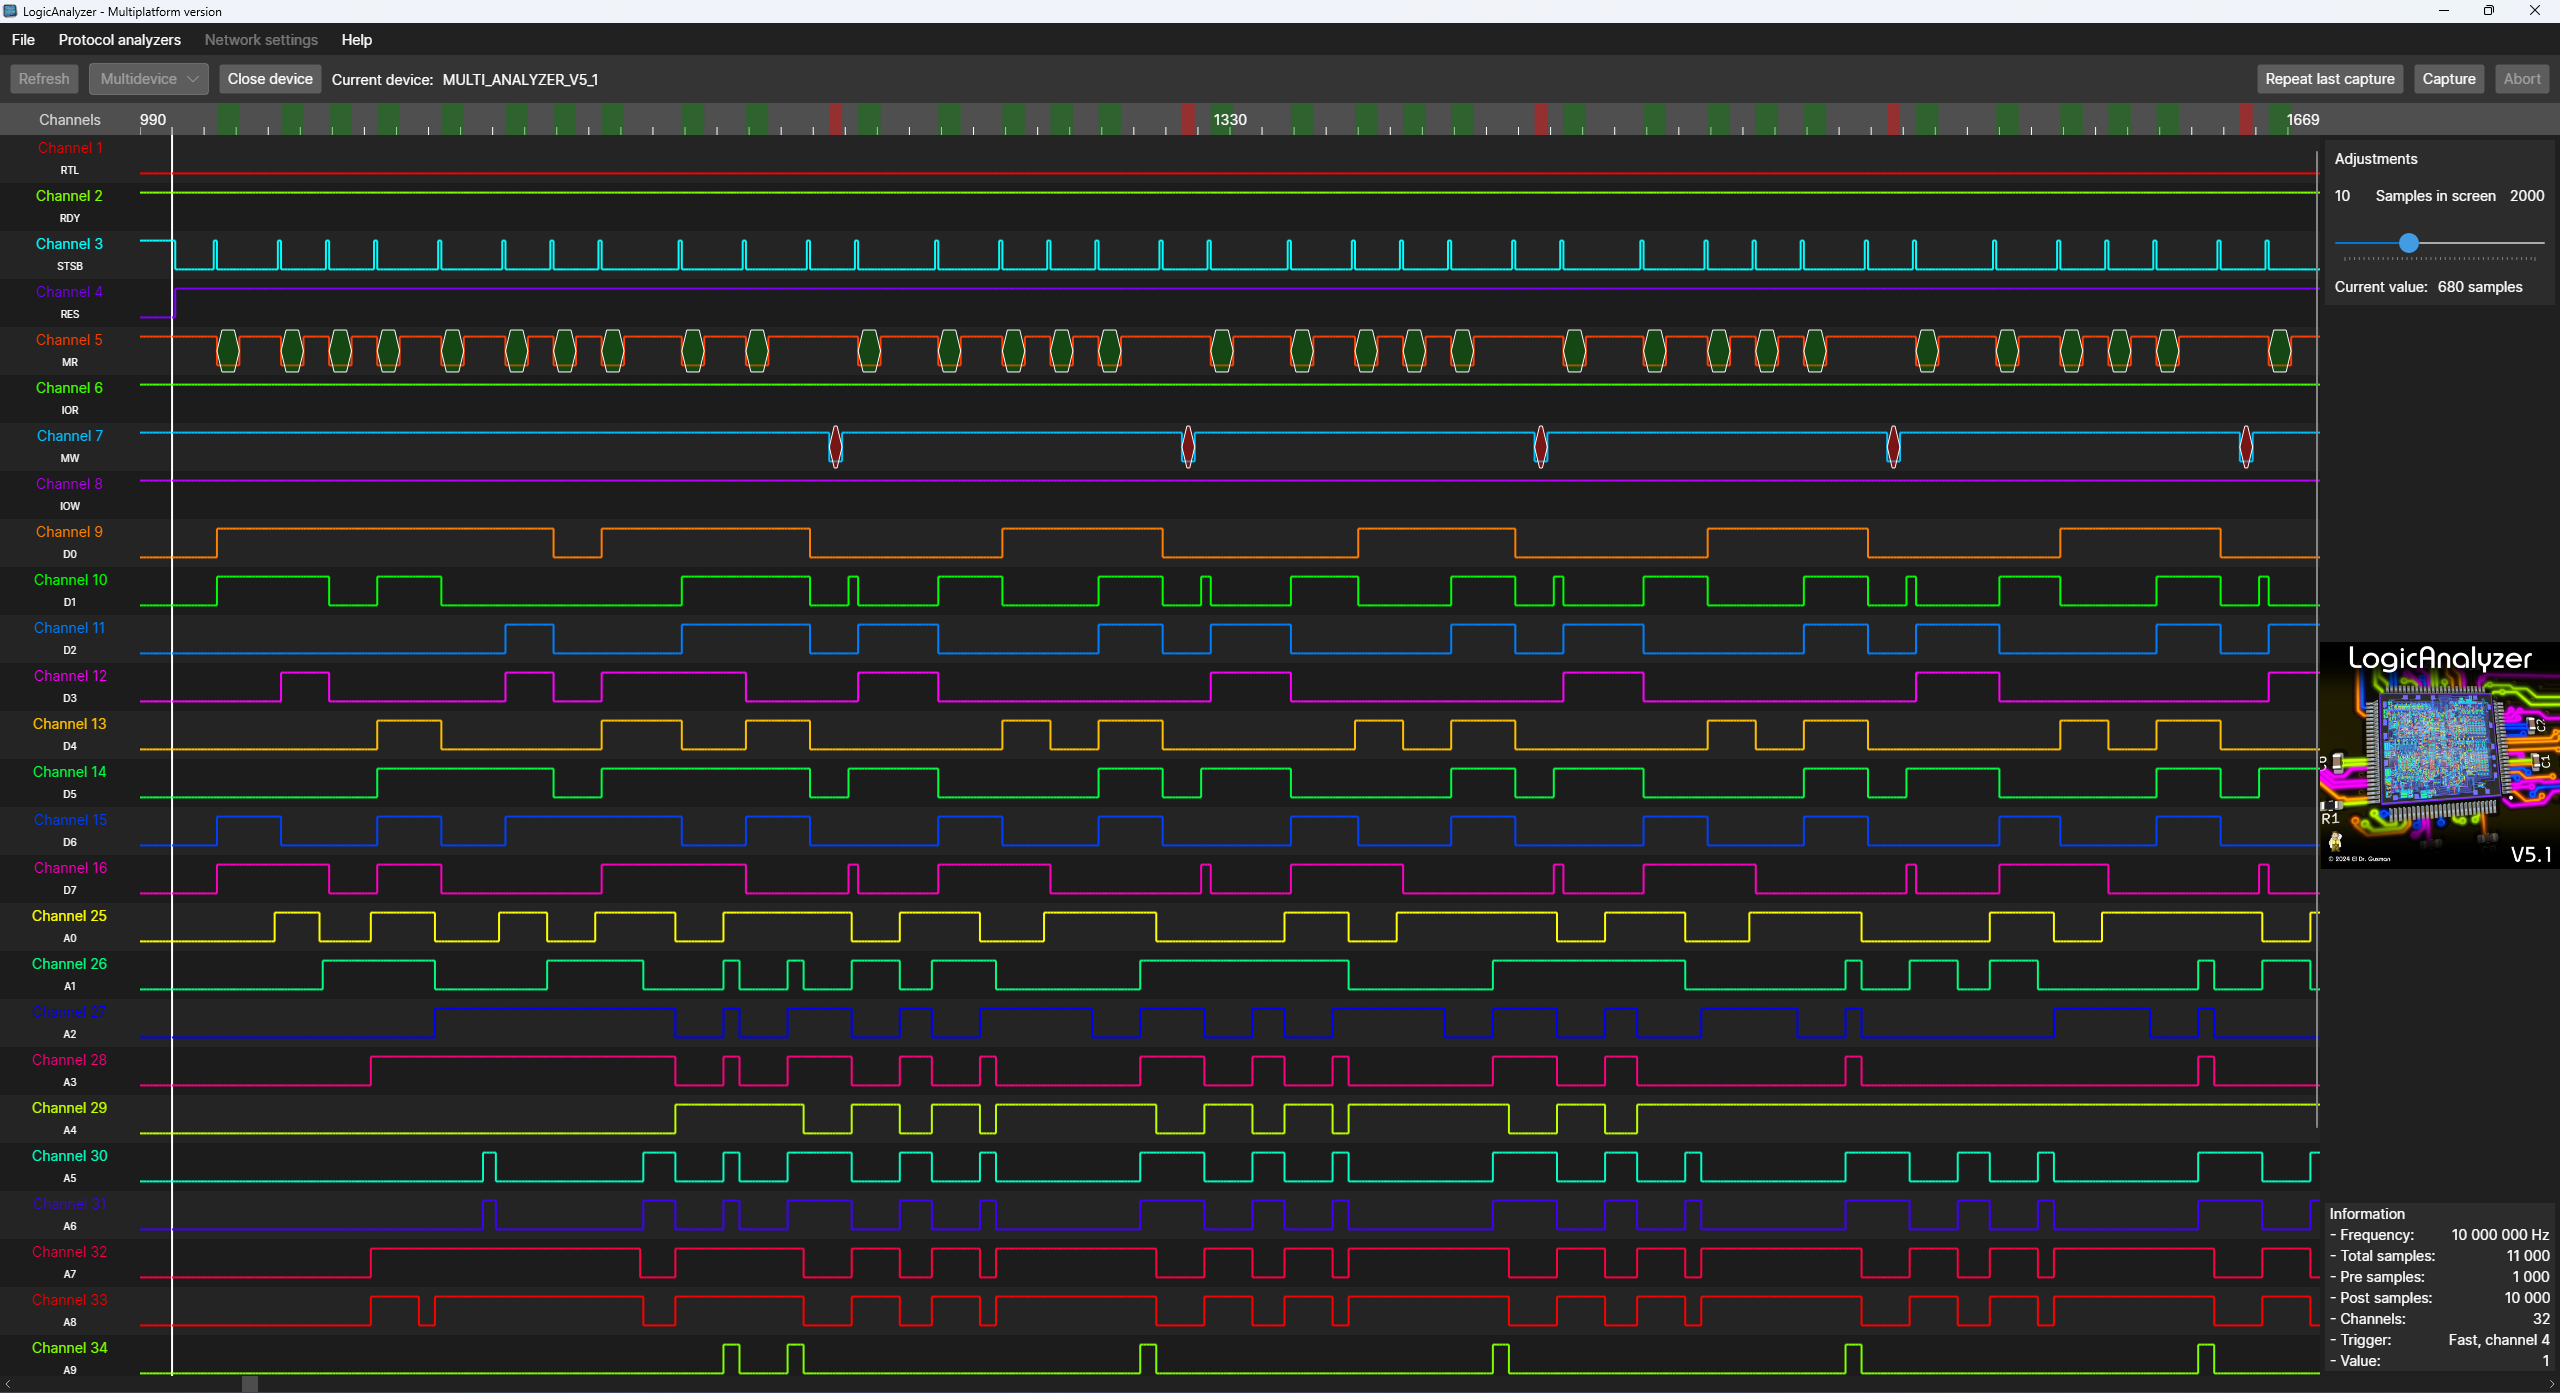Select Channel 25 A0 label

point(70,926)
